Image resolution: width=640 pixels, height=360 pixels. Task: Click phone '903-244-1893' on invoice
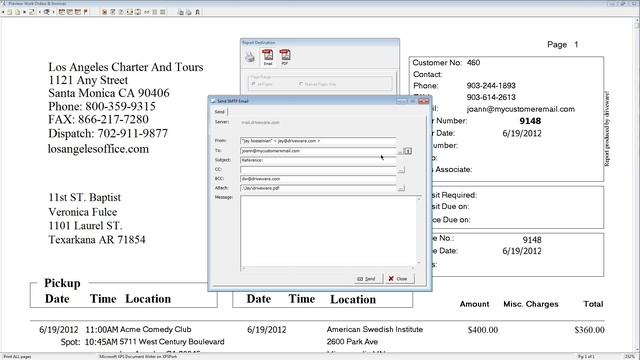point(491,86)
